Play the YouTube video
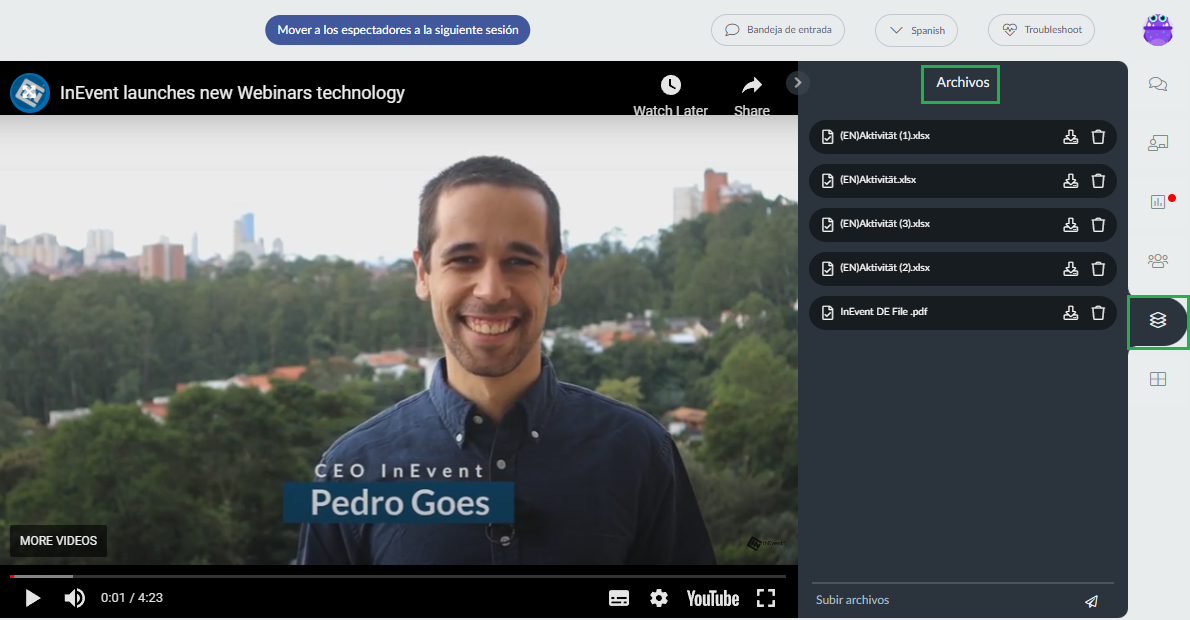This screenshot has width=1190, height=620. (33, 598)
